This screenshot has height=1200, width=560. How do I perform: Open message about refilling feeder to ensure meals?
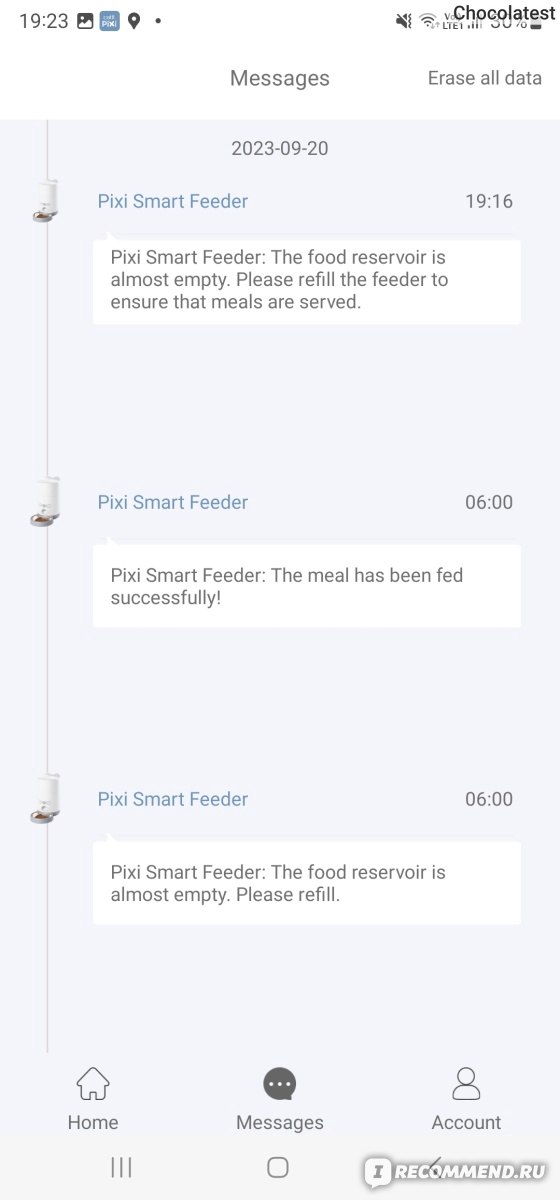[307, 280]
